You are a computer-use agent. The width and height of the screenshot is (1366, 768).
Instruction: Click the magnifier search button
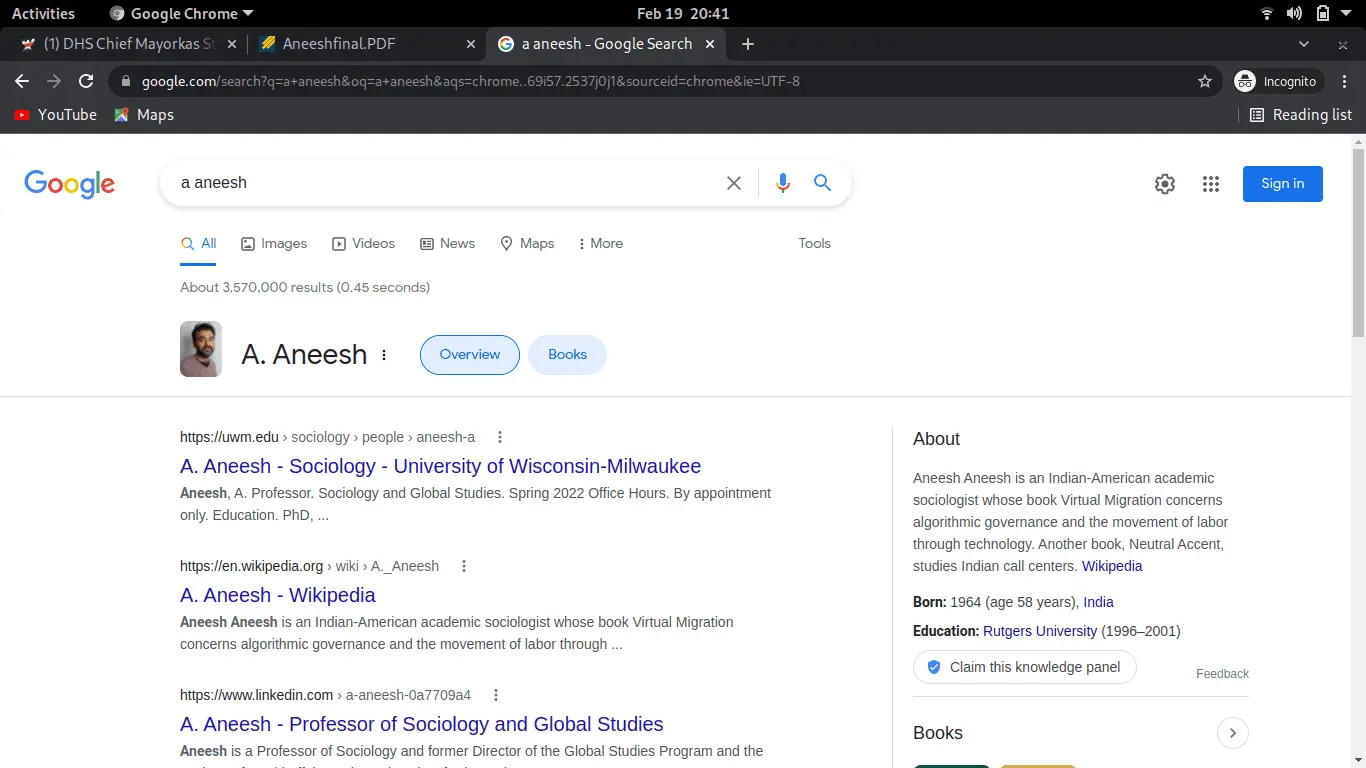point(822,183)
